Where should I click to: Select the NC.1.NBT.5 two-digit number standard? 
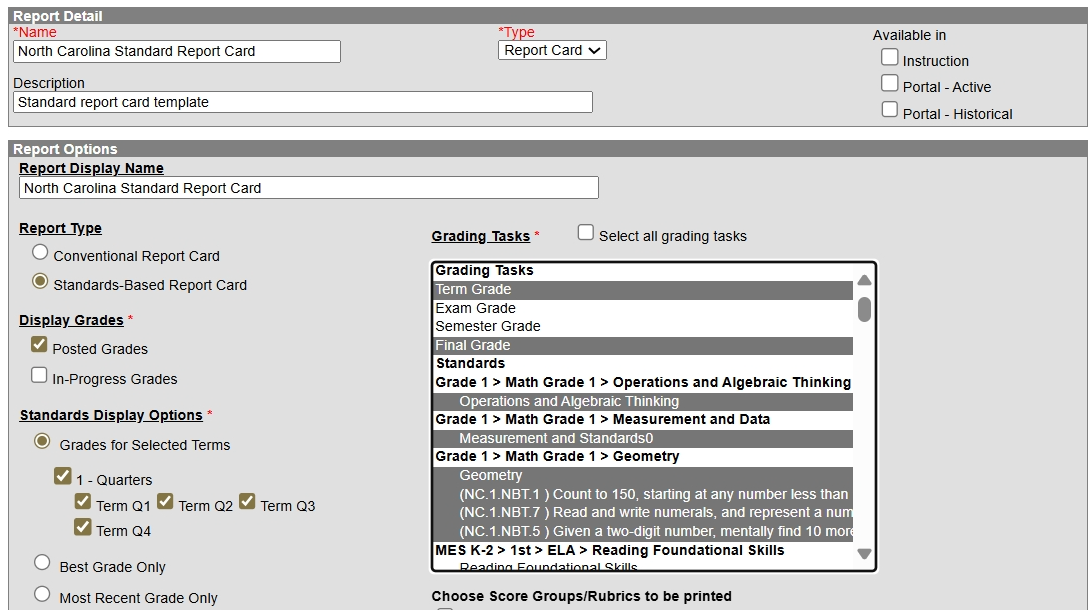642,531
